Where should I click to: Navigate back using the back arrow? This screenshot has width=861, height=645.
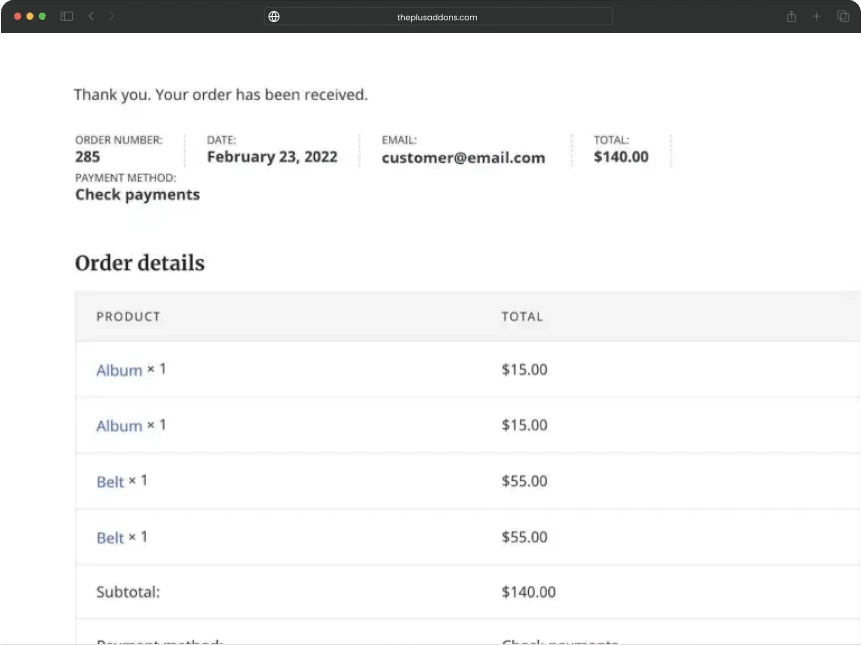(91, 16)
